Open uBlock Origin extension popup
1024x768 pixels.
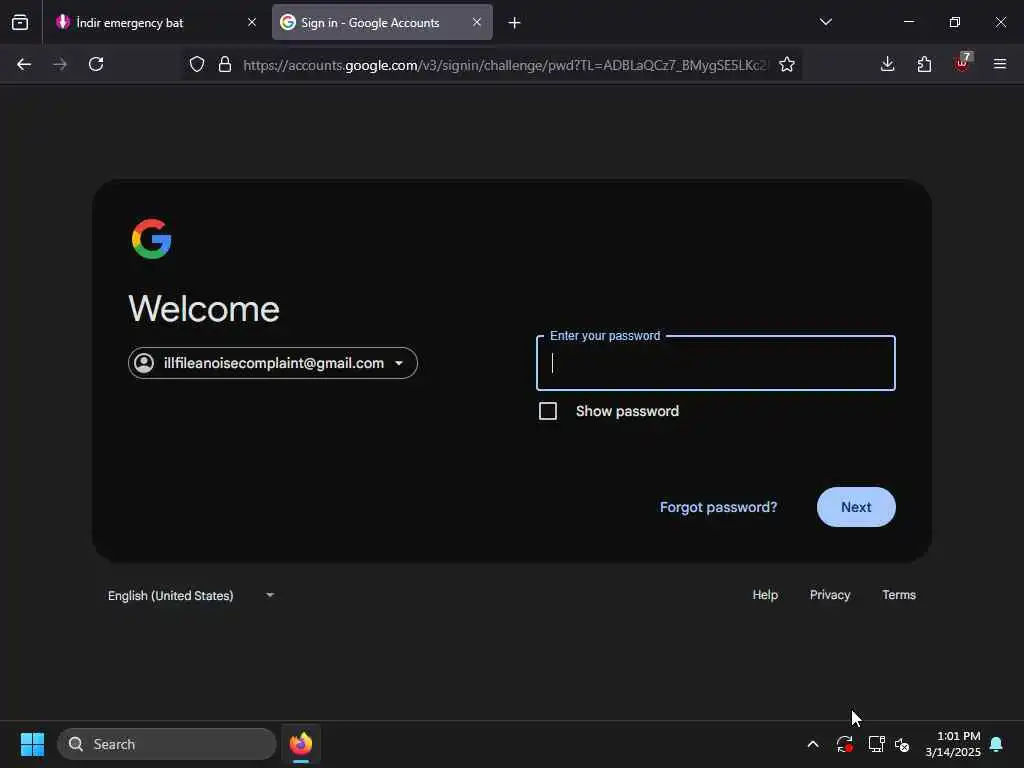(962, 63)
